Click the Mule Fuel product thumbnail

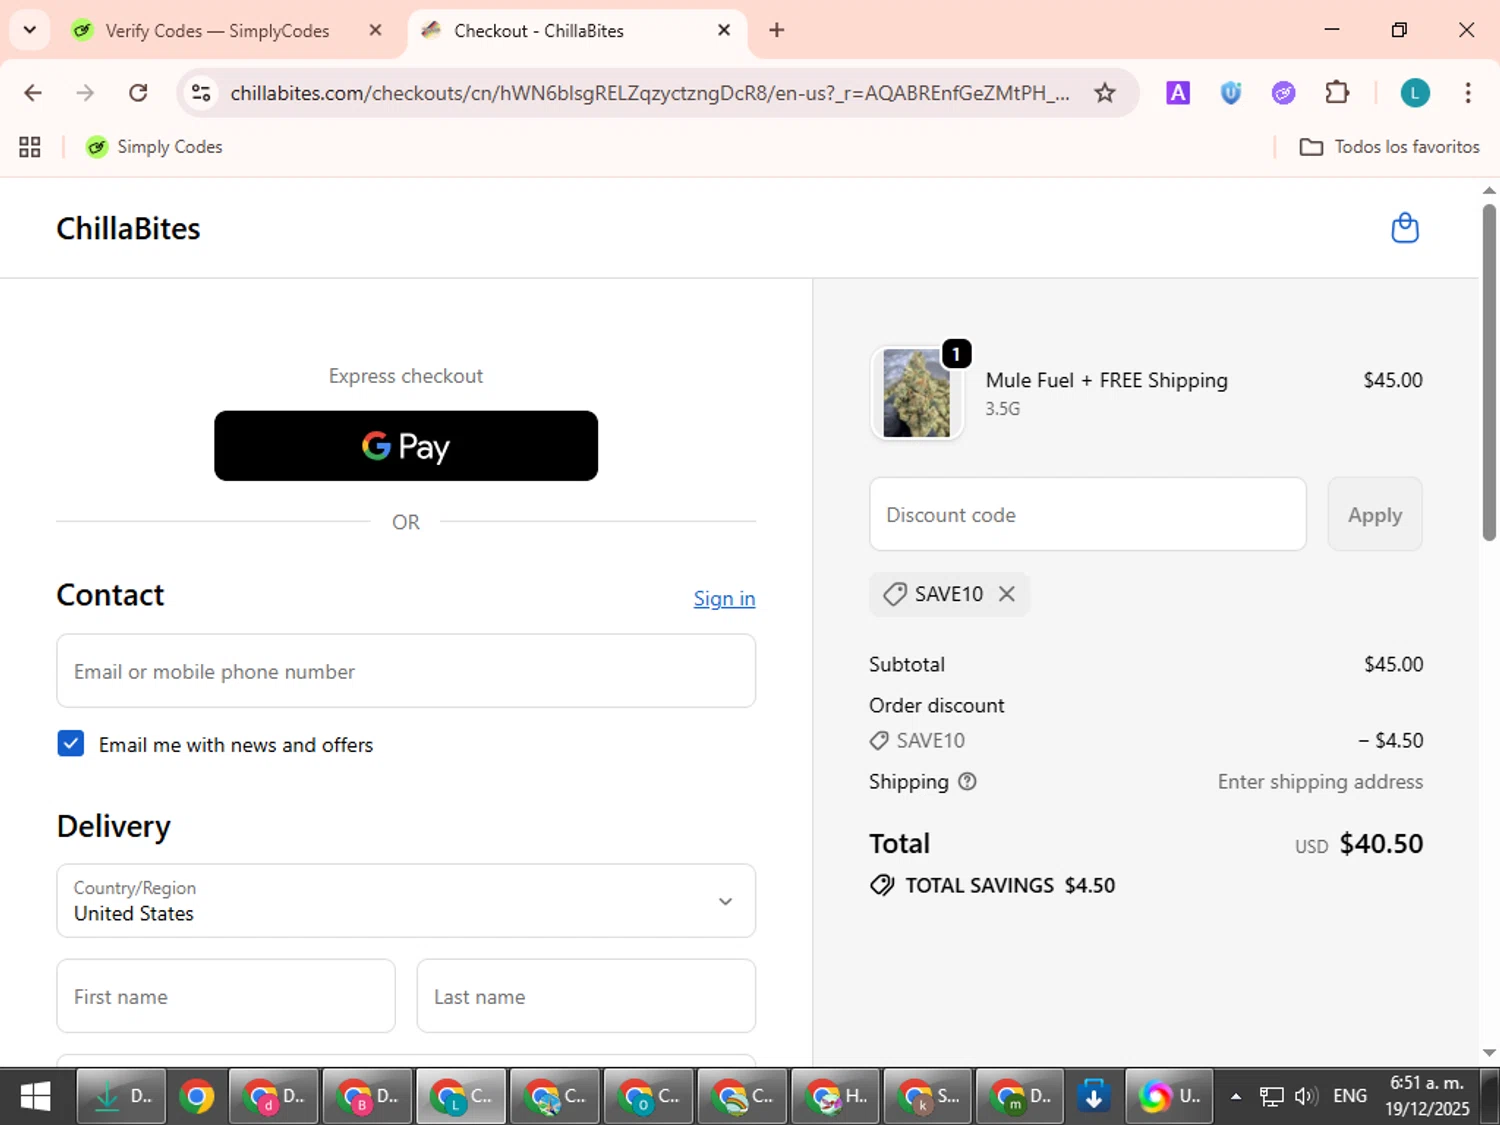pos(917,393)
